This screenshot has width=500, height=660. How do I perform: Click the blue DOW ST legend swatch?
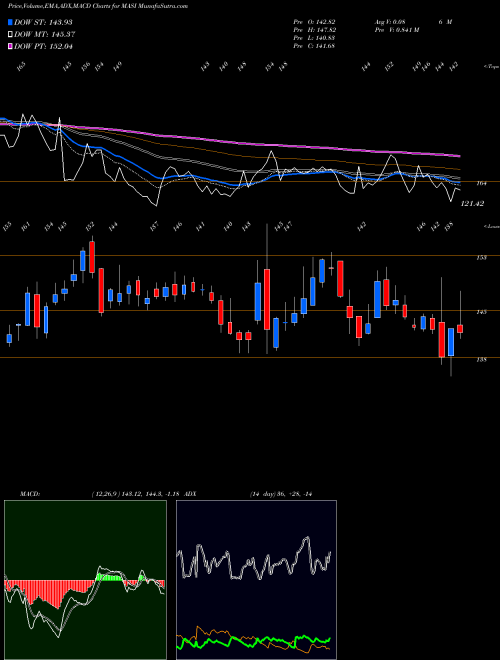[x=10, y=22]
